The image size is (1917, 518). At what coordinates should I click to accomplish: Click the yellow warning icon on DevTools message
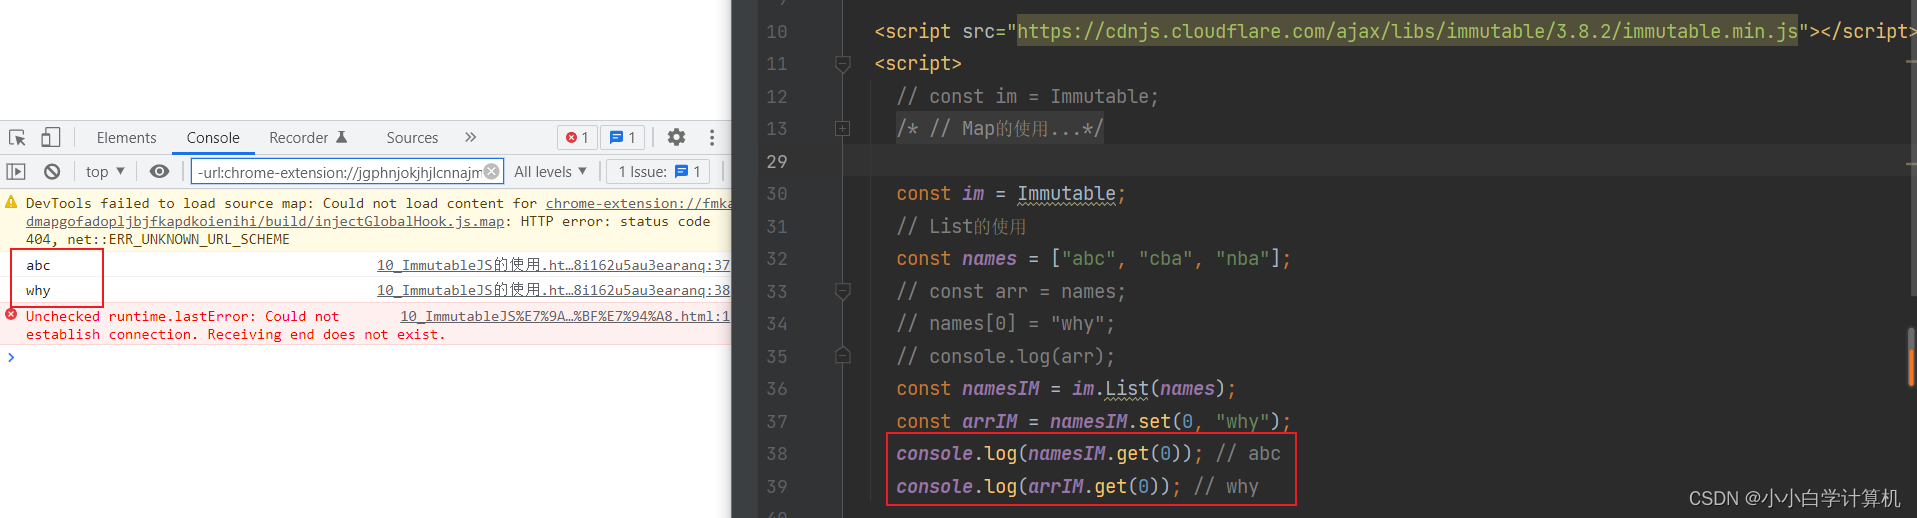pyautogui.click(x=12, y=202)
